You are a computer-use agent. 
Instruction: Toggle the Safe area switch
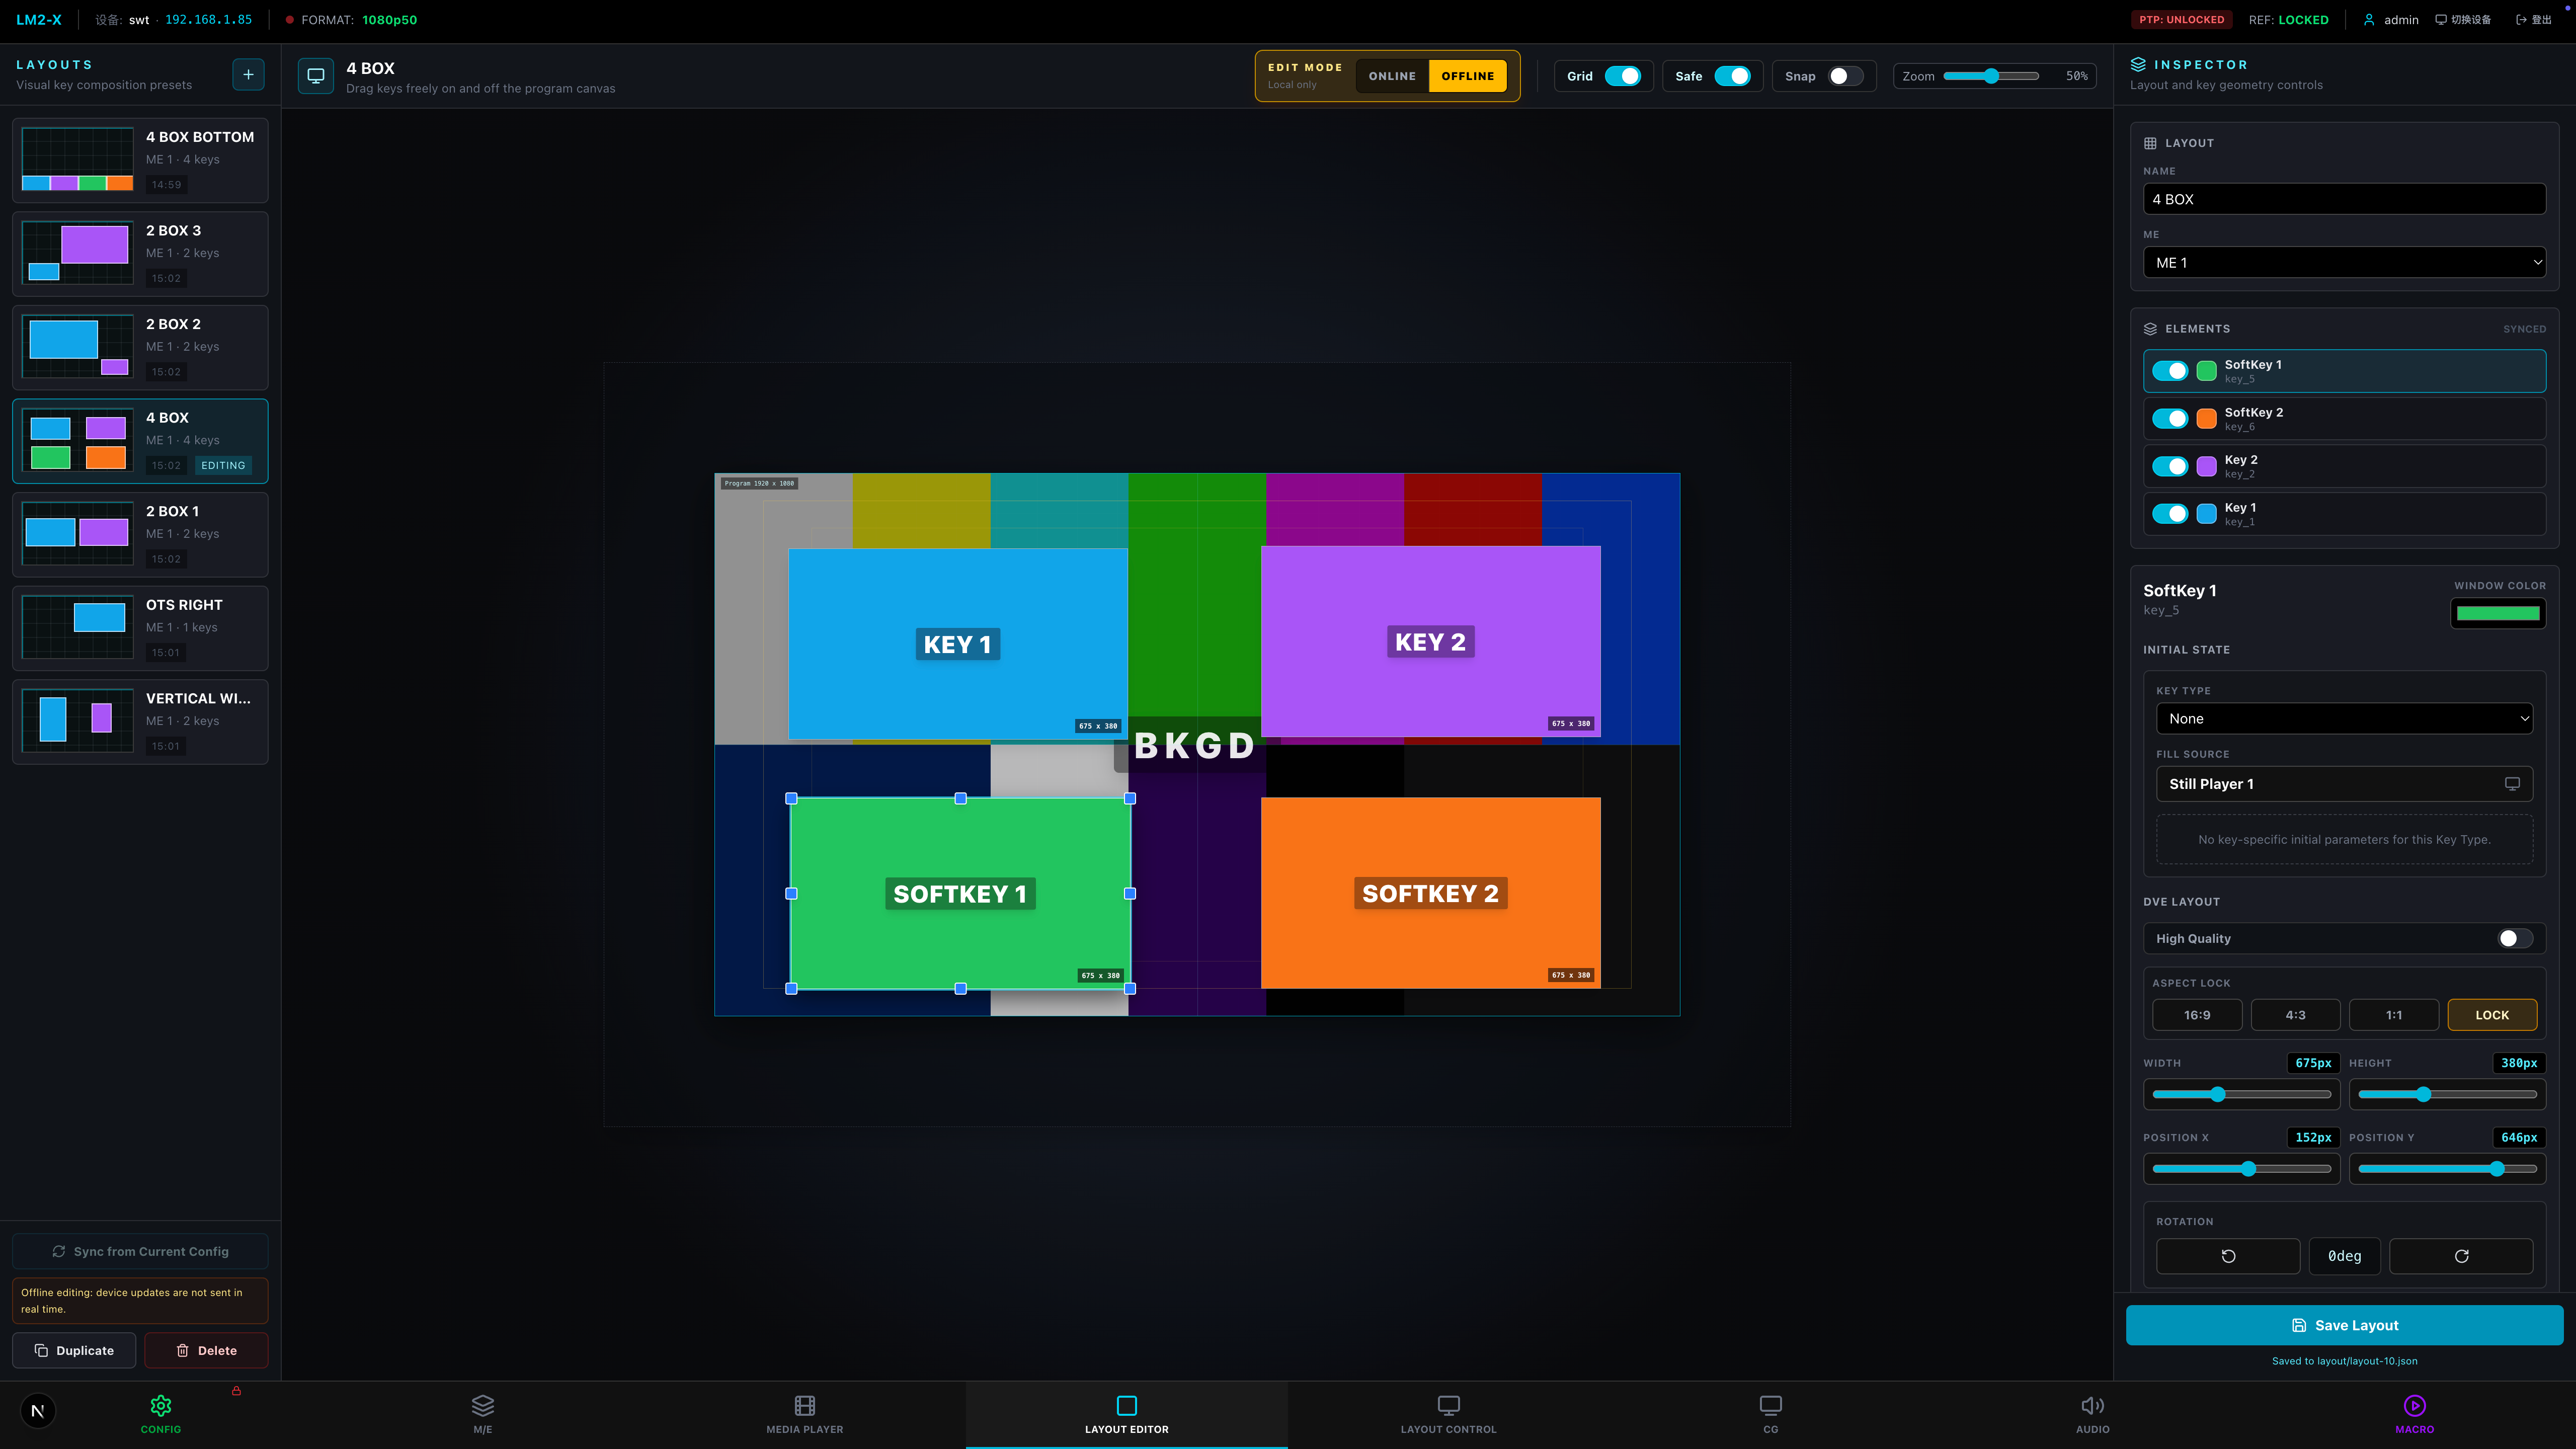(1732, 76)
